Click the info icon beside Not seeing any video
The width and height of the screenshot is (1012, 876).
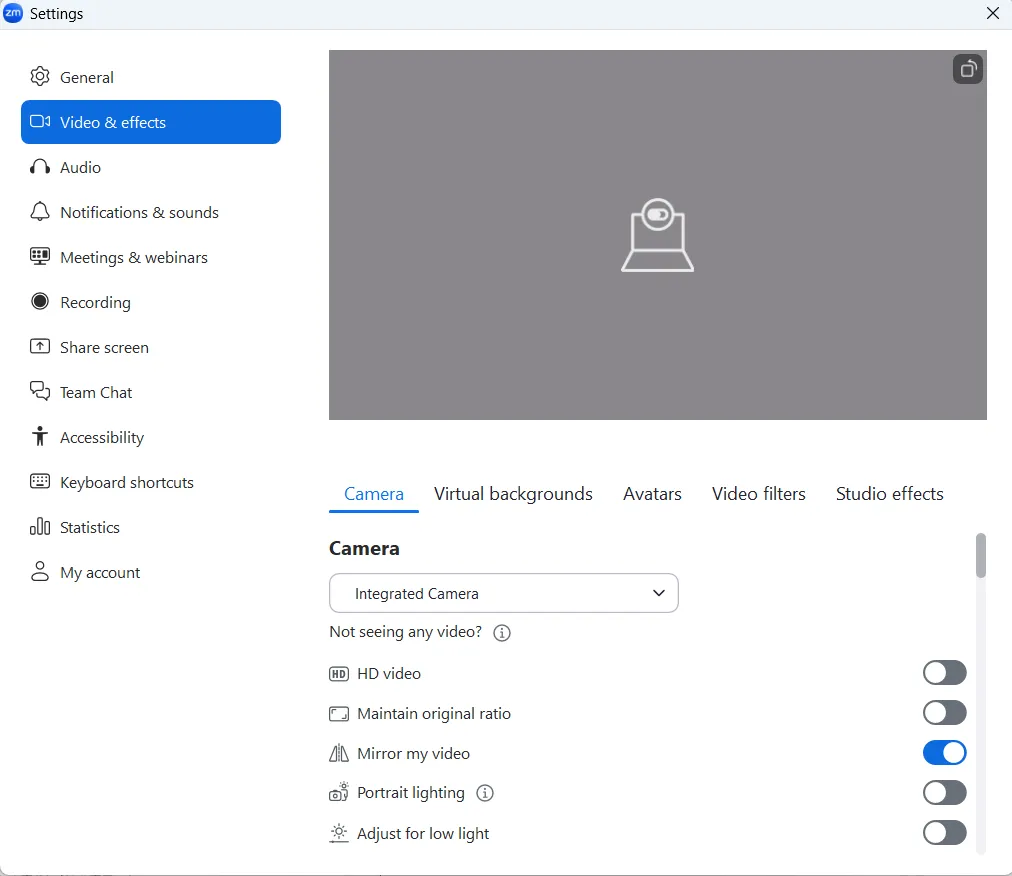click(x=502, y=633)
